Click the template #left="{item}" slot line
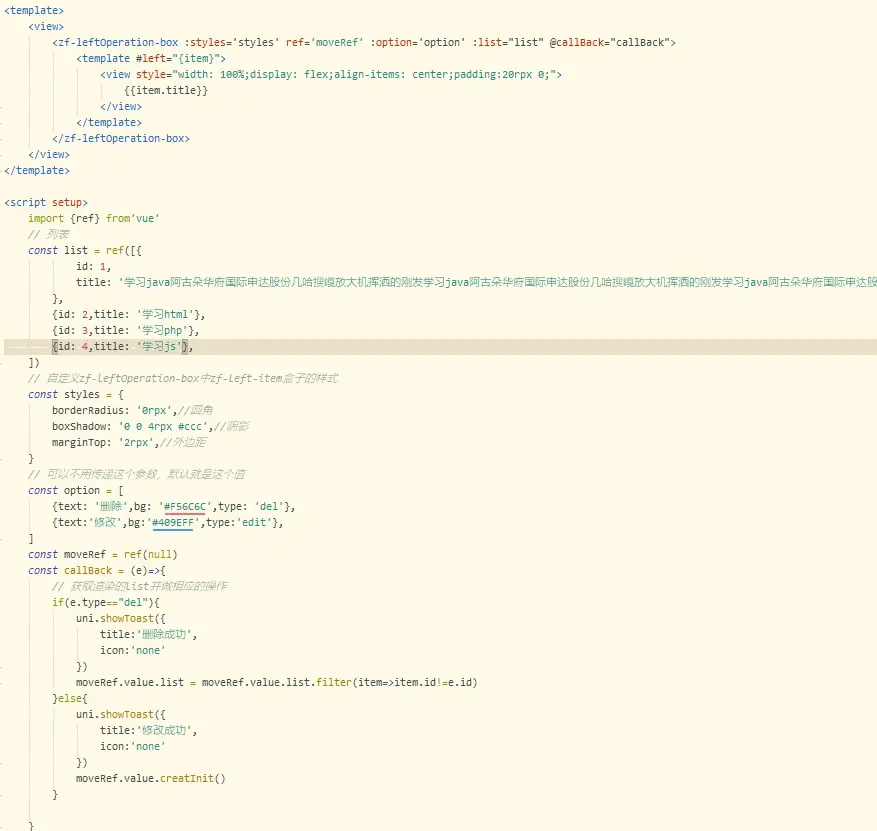Screen dimensions: 877x831 (x=151, y=59)
